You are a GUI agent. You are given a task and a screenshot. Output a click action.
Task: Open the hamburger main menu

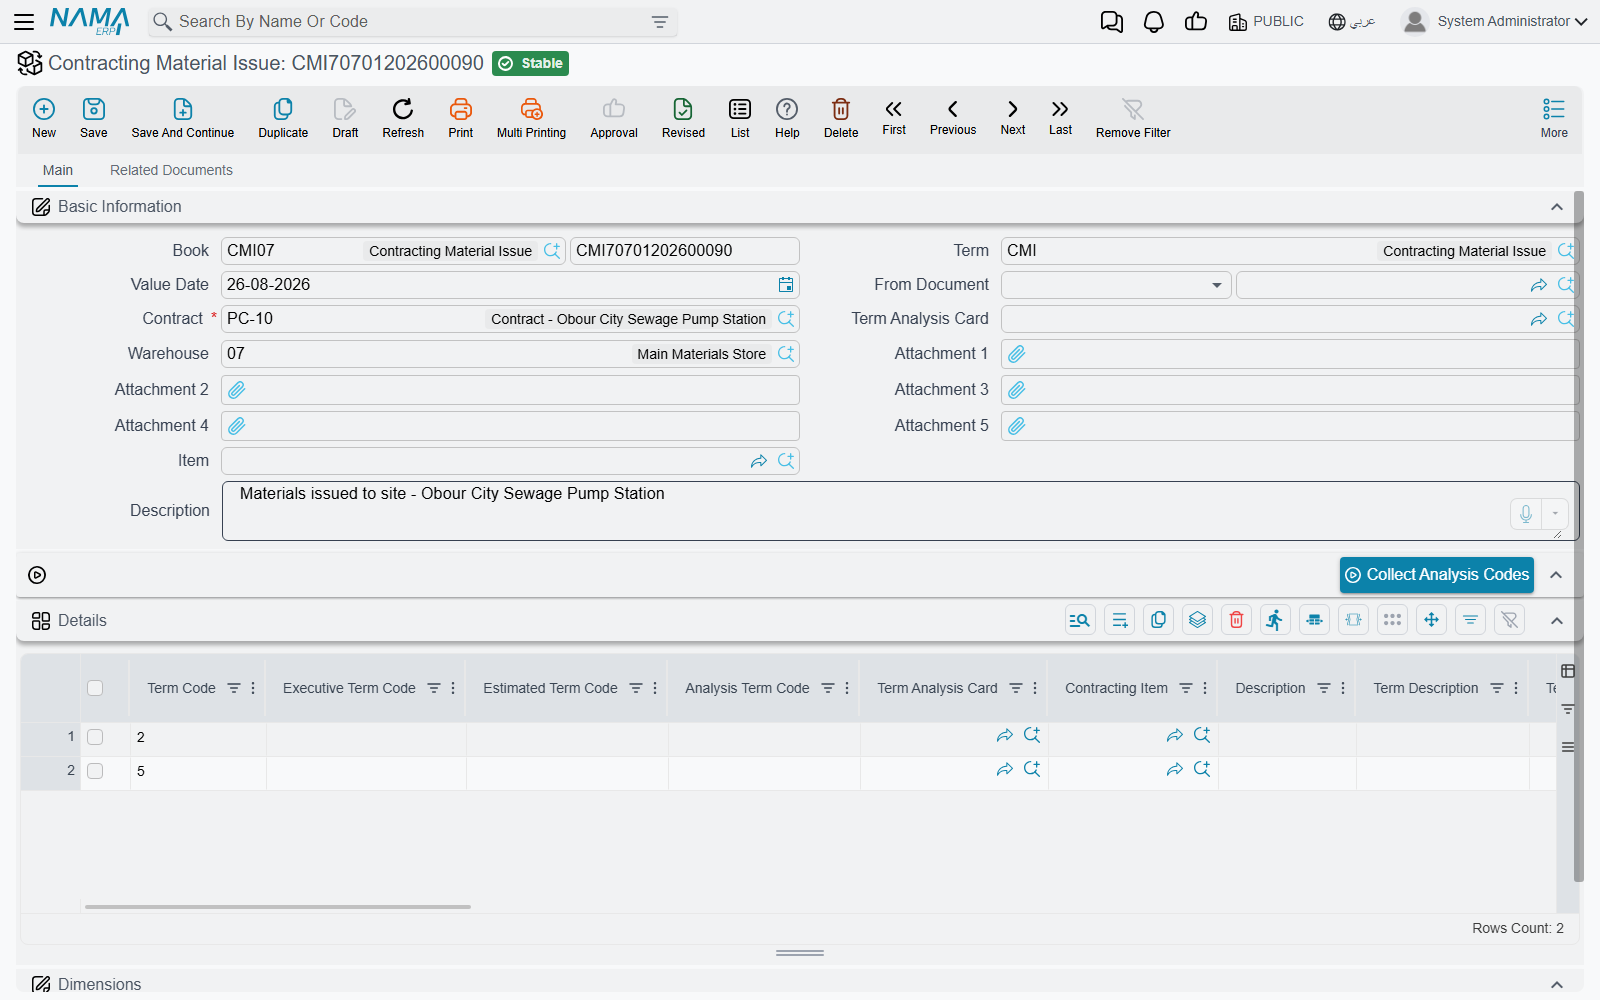click(24, 21)
